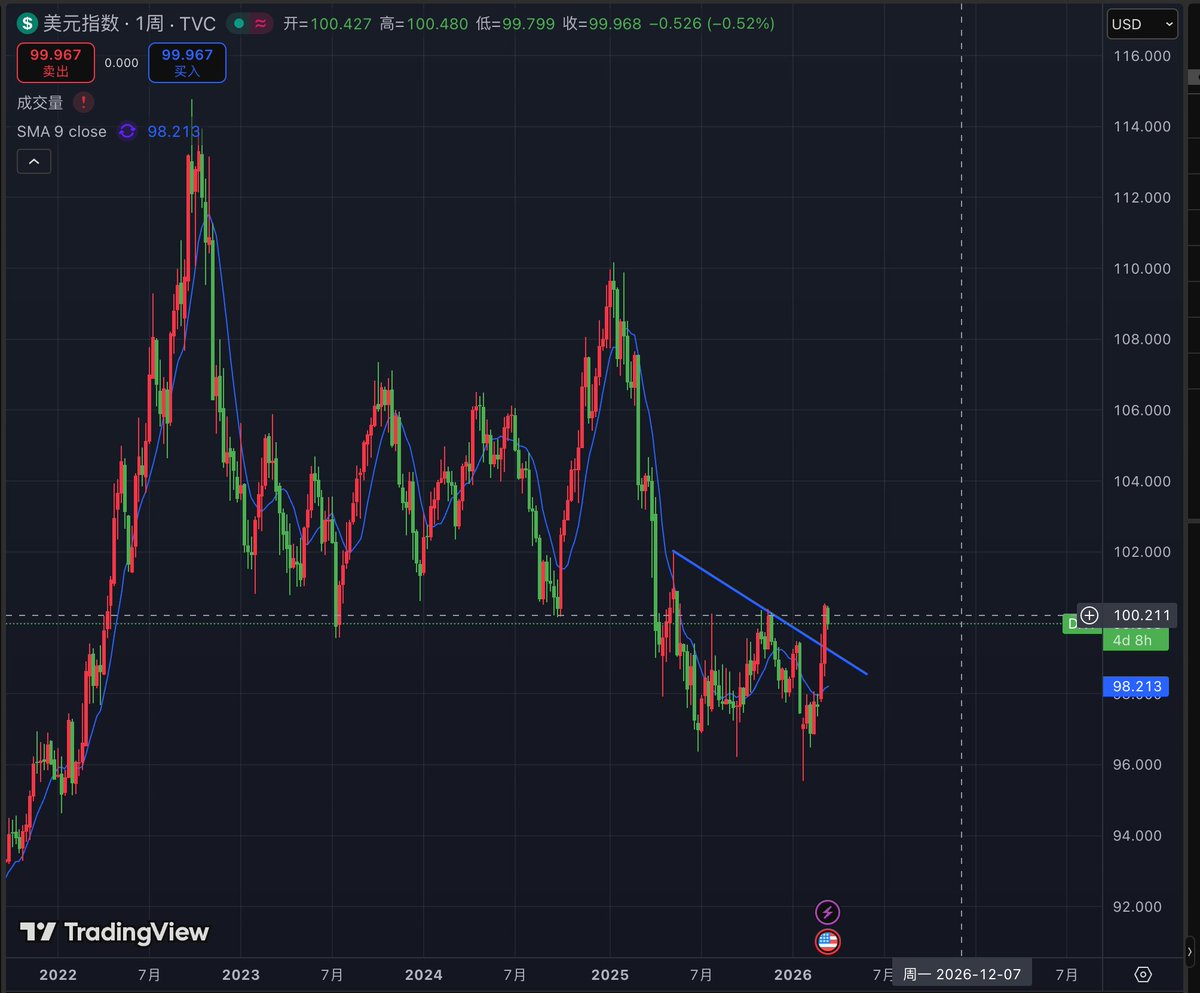
Task: Click the red volume warning exclamation icon
Action: pyautogui.click(x=84, y=102)
